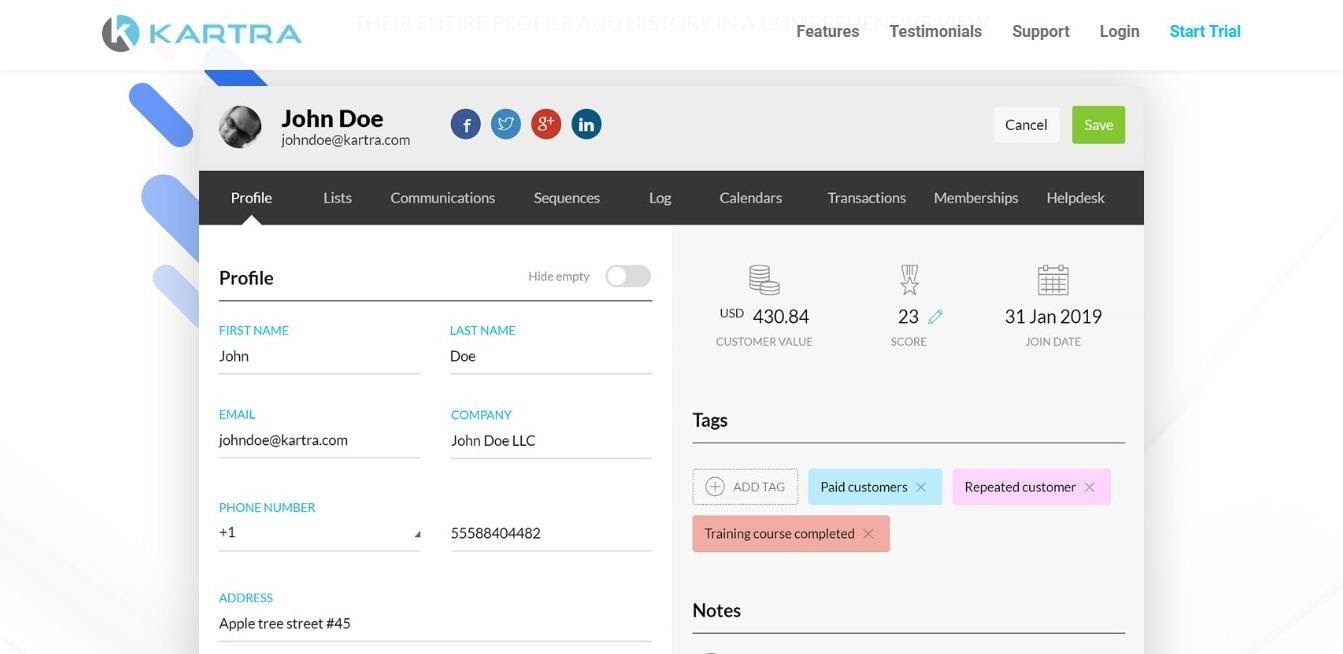Edit the Address field
This screenshot has width=1343, height=654.
(x=435, y=624)
